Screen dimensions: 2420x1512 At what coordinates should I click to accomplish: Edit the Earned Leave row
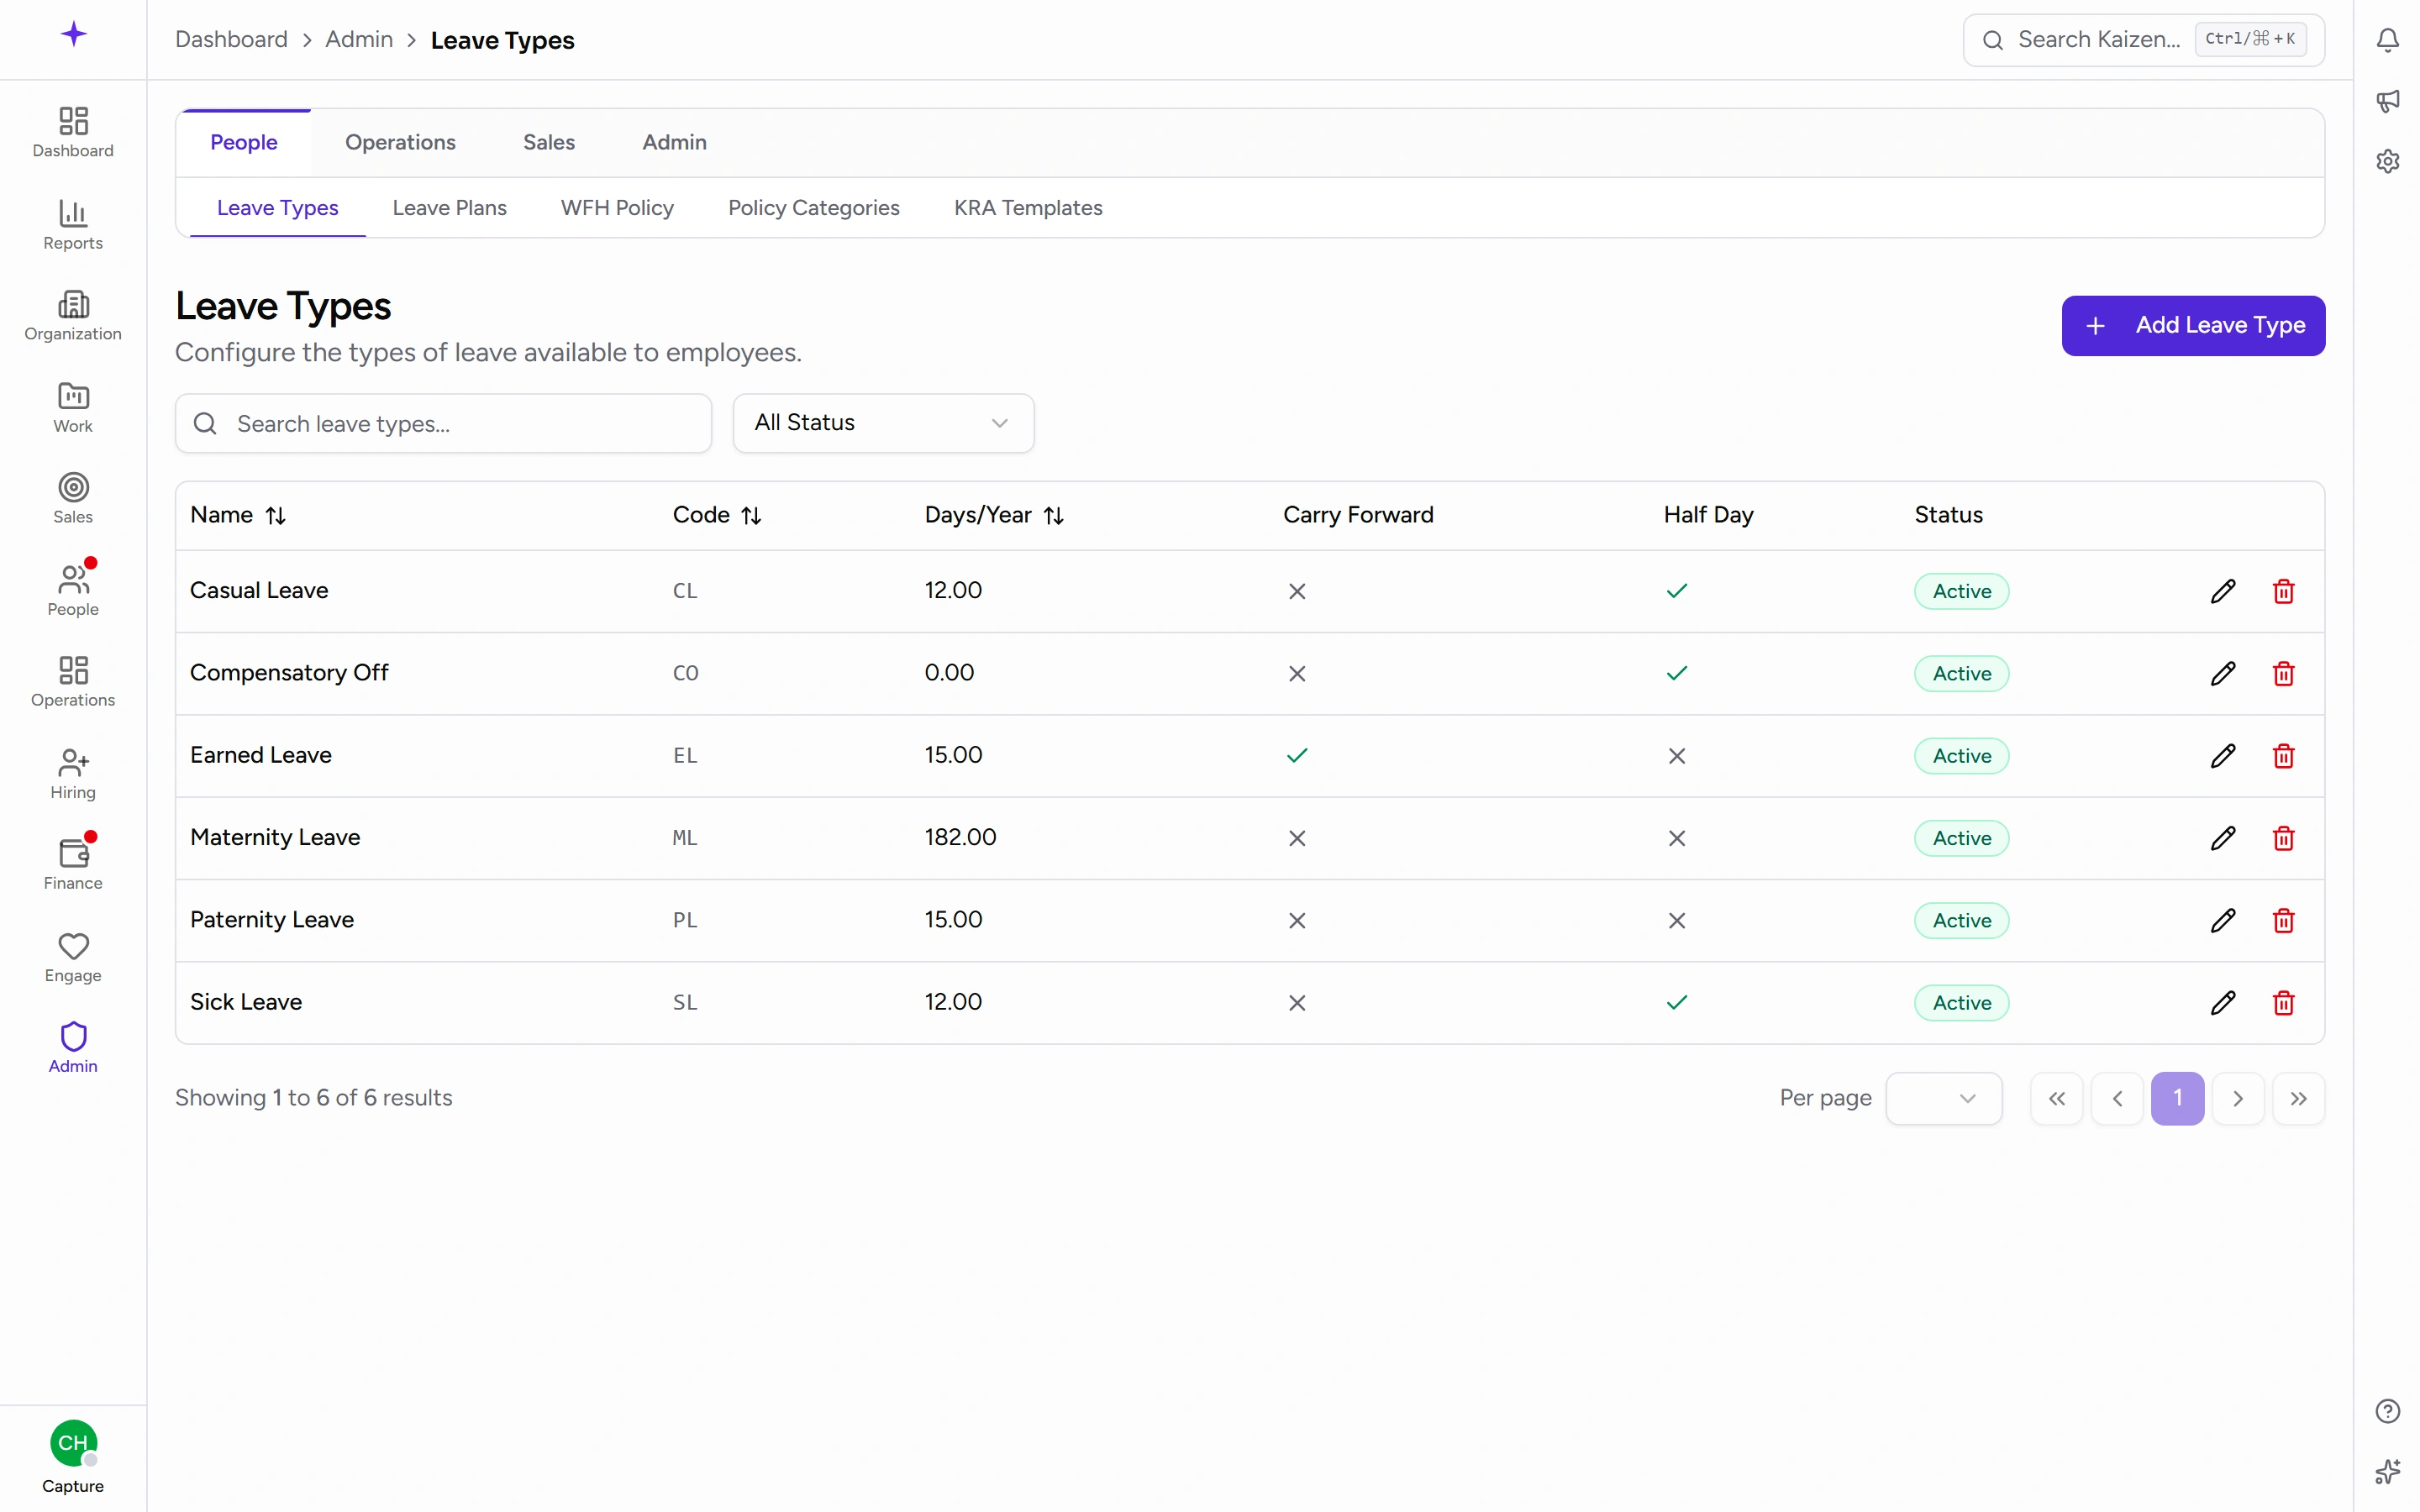click(x=2222, y=755)
